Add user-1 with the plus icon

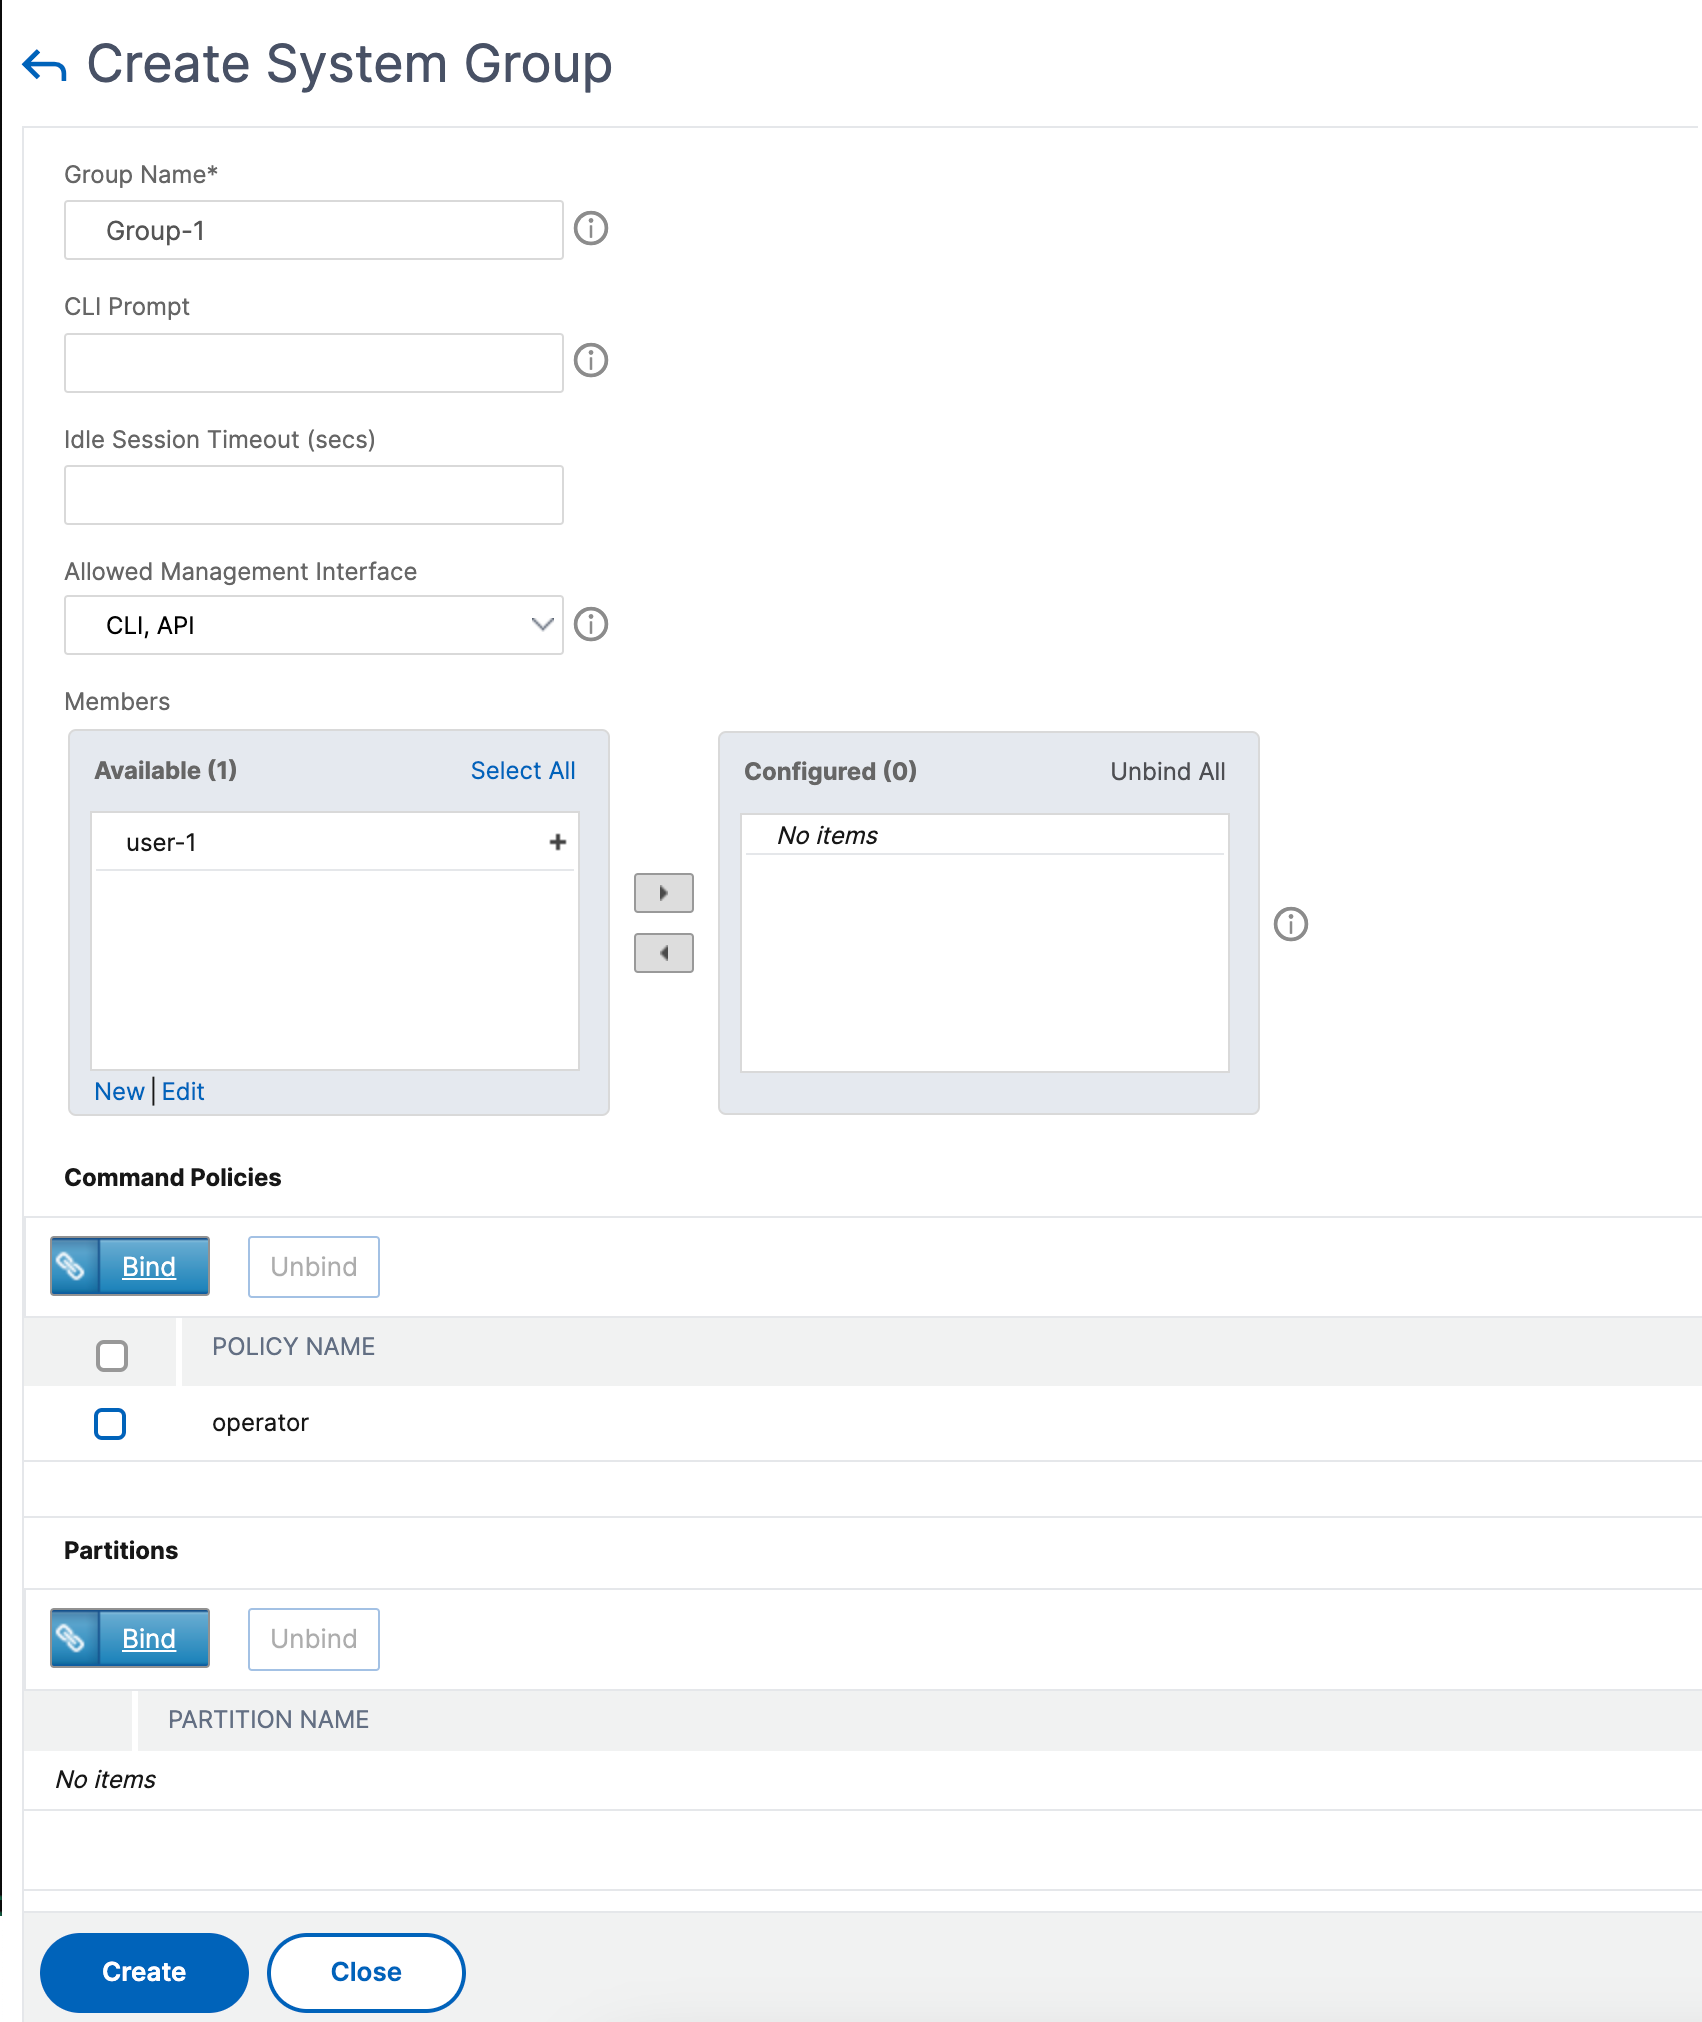(558, 842)
